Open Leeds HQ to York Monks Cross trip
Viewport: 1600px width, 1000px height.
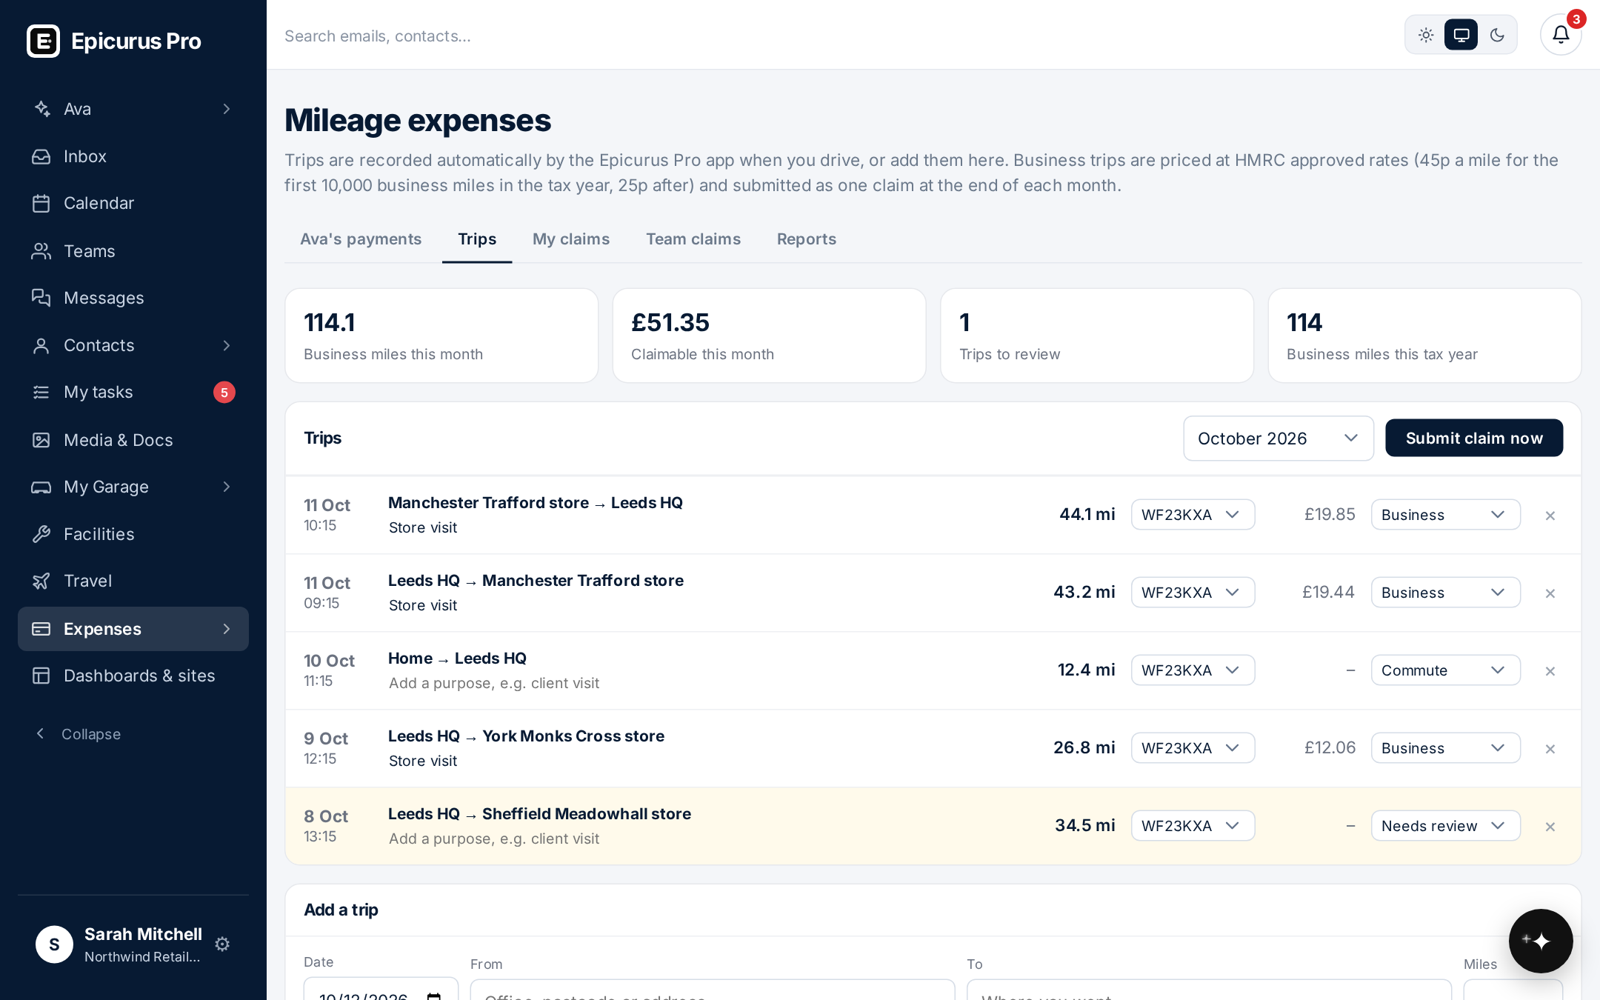(x=526, y=736)
